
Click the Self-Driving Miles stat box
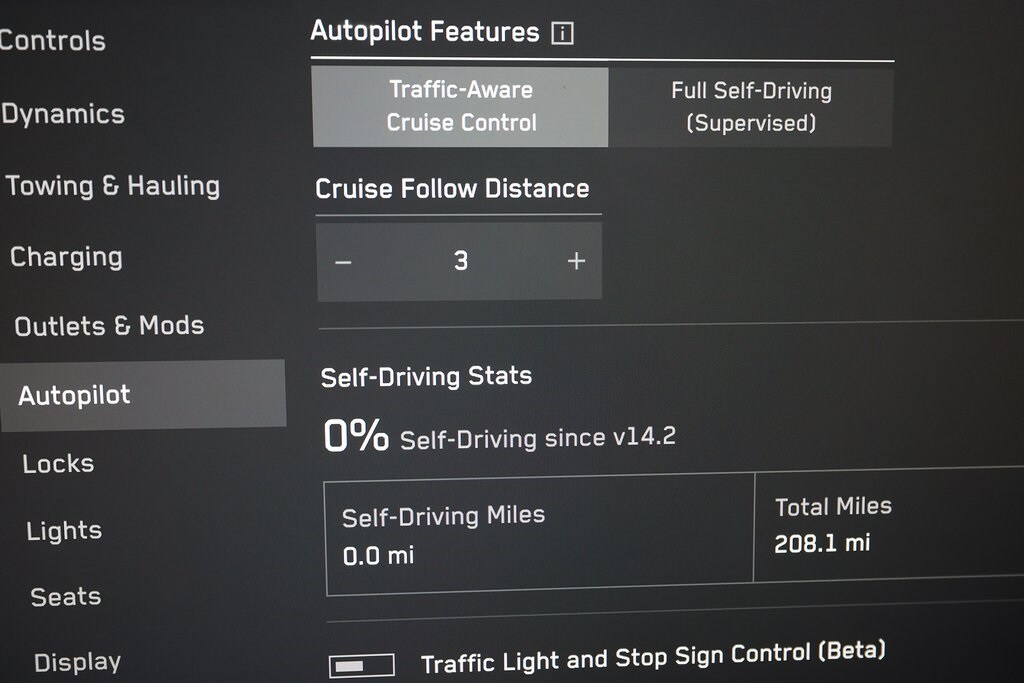540,535
